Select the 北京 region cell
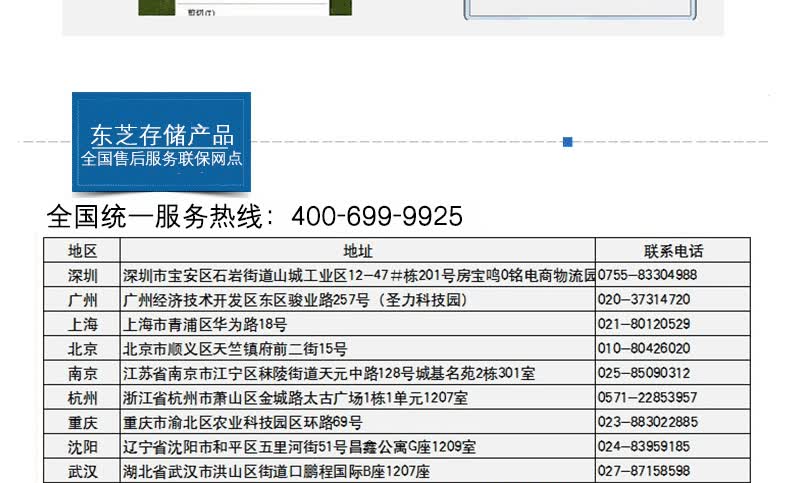The width and height of the screenshot is (790, 483). pos(82,349)
